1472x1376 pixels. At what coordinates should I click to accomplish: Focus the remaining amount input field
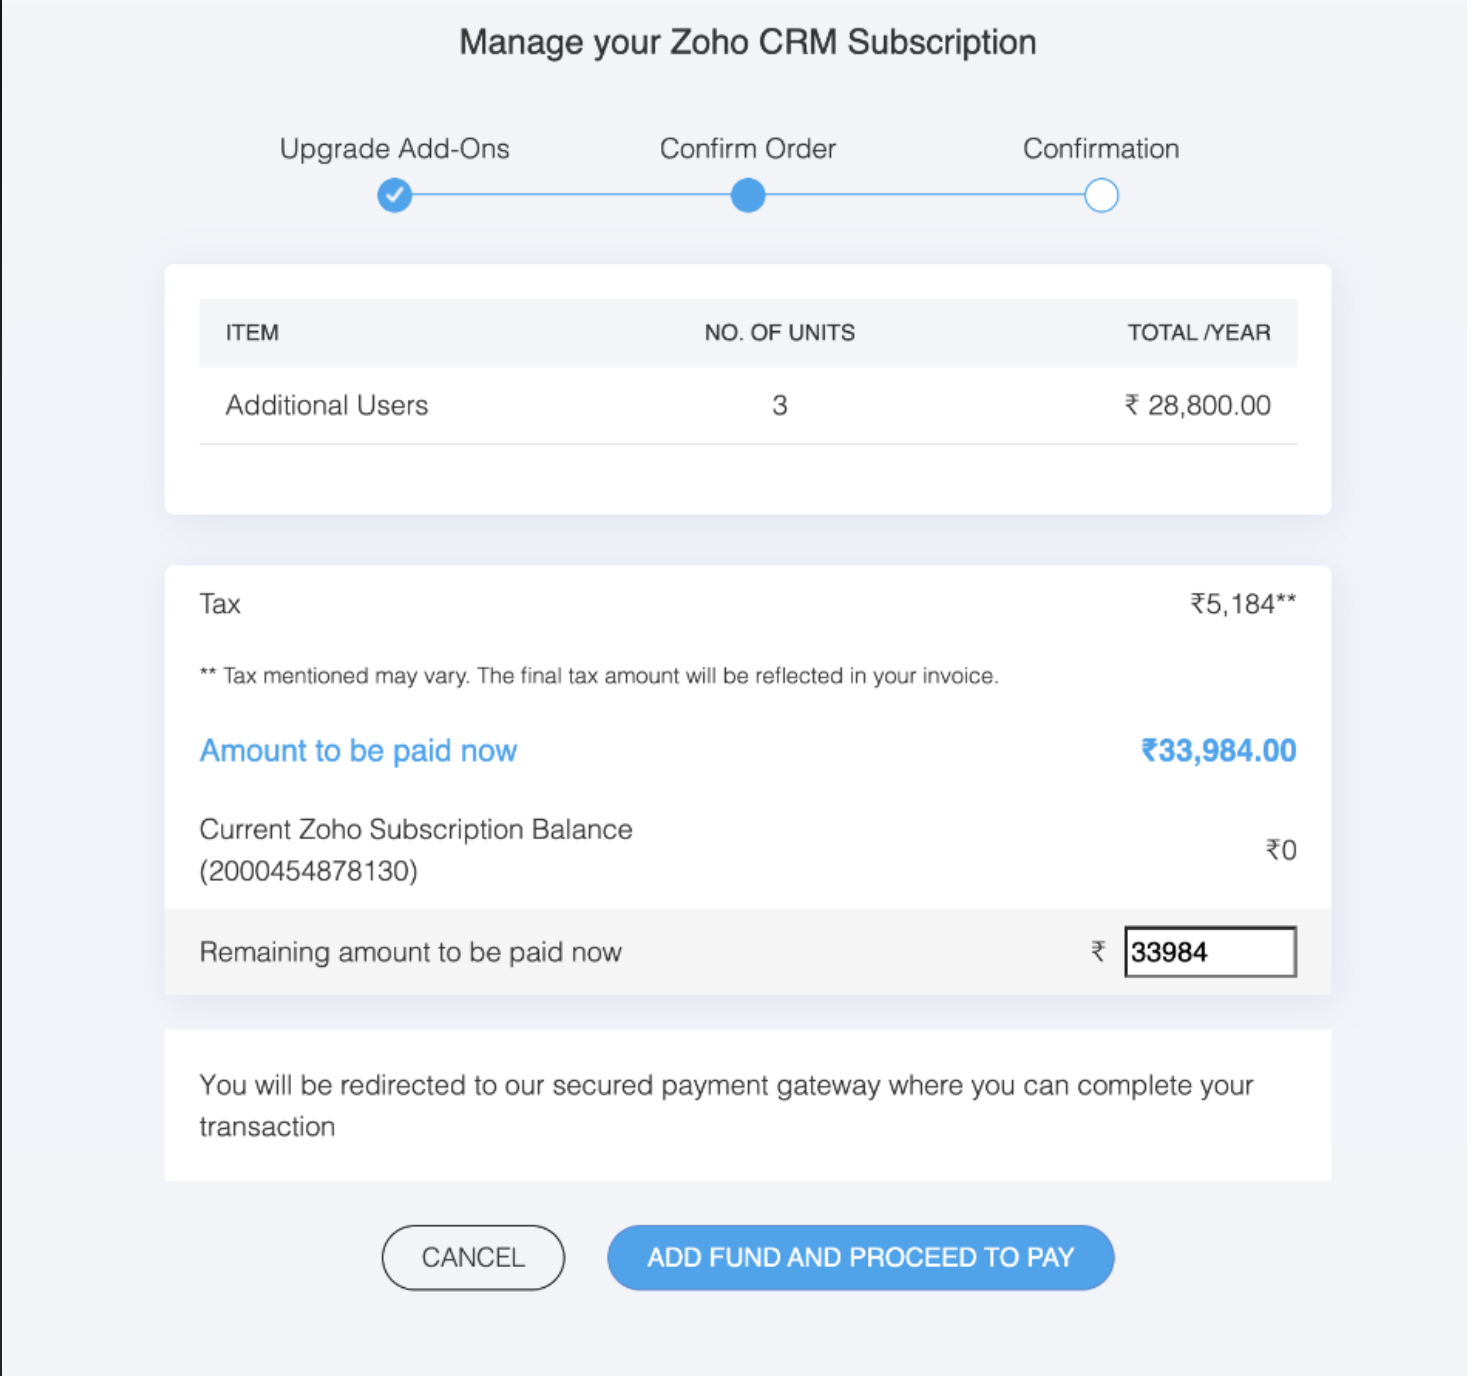(x=1210, y=952)
